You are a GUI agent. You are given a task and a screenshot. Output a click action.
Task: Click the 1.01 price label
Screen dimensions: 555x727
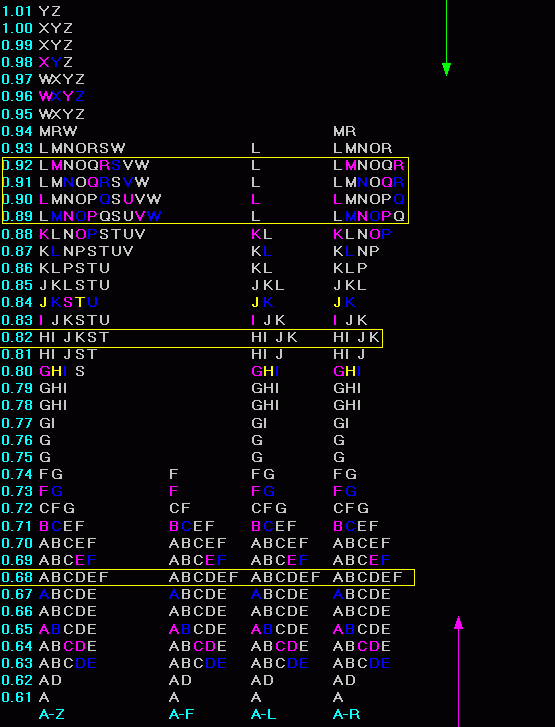click(x=17, y=11)
